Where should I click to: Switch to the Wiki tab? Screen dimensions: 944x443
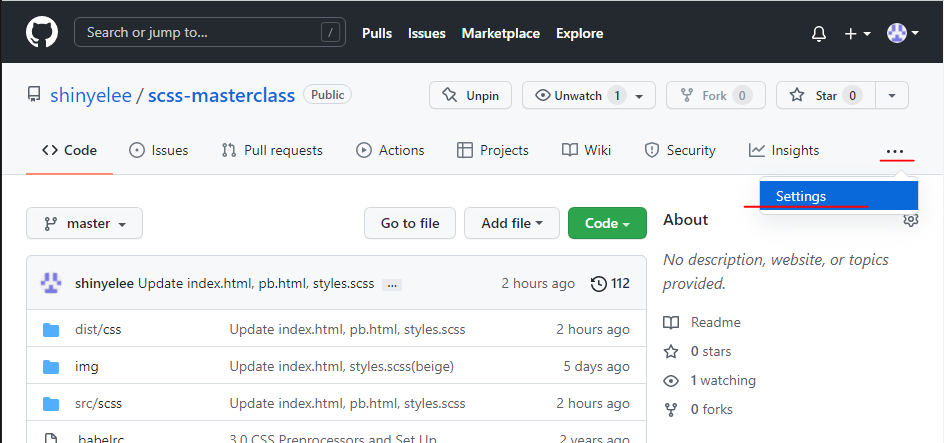click(x=587, y=150)
